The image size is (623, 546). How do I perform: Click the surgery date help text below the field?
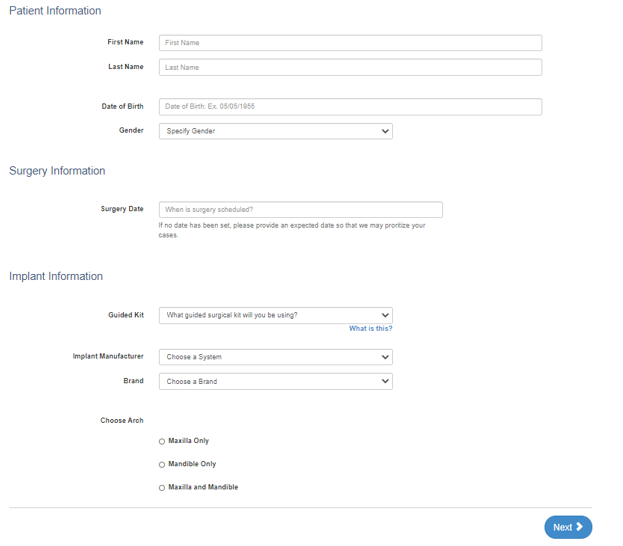coord(291,230)
